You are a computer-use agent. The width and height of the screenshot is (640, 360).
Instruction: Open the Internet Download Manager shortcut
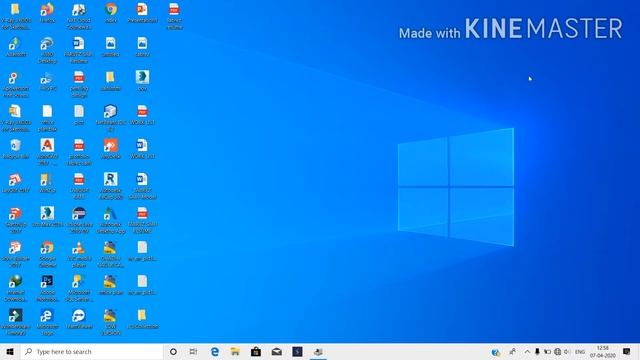tap(16, 288)
